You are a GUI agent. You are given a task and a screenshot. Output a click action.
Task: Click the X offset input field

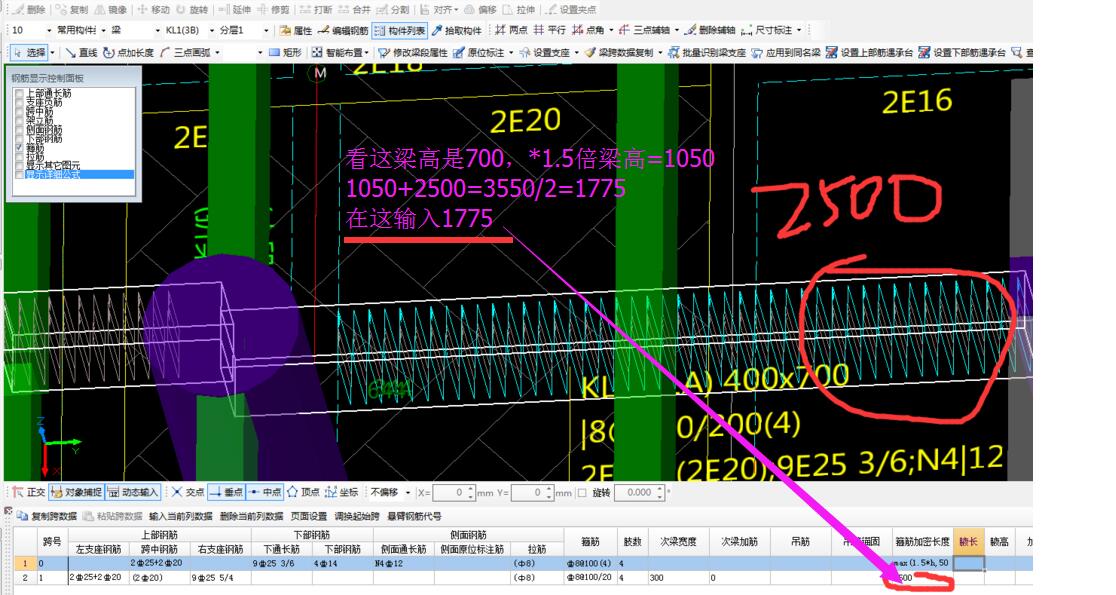click(x=453, y=493)
